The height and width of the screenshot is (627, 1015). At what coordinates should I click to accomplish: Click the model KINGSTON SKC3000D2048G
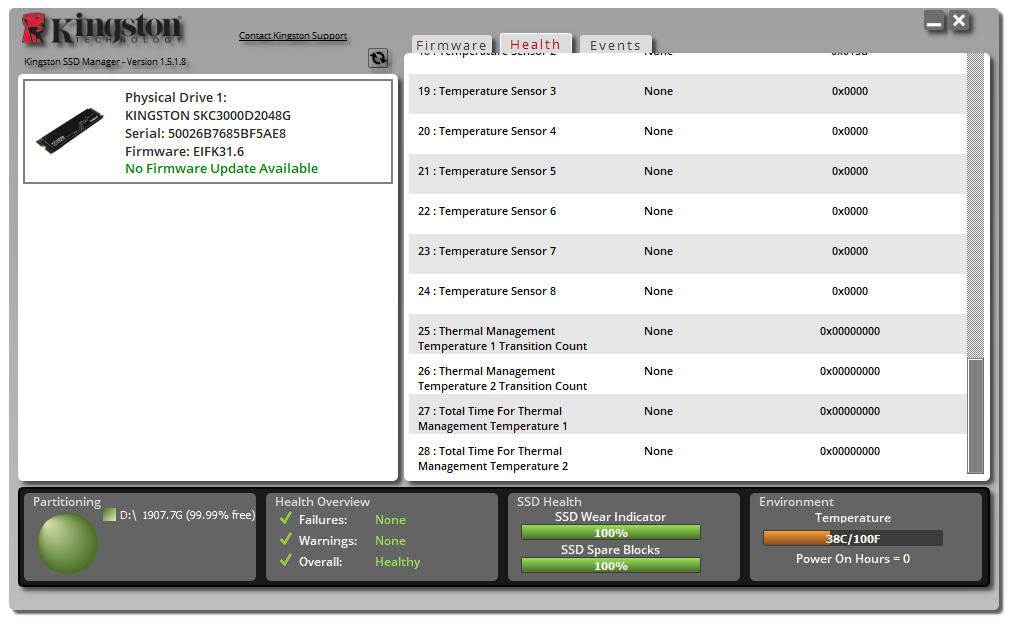click(x=208, y=115)
